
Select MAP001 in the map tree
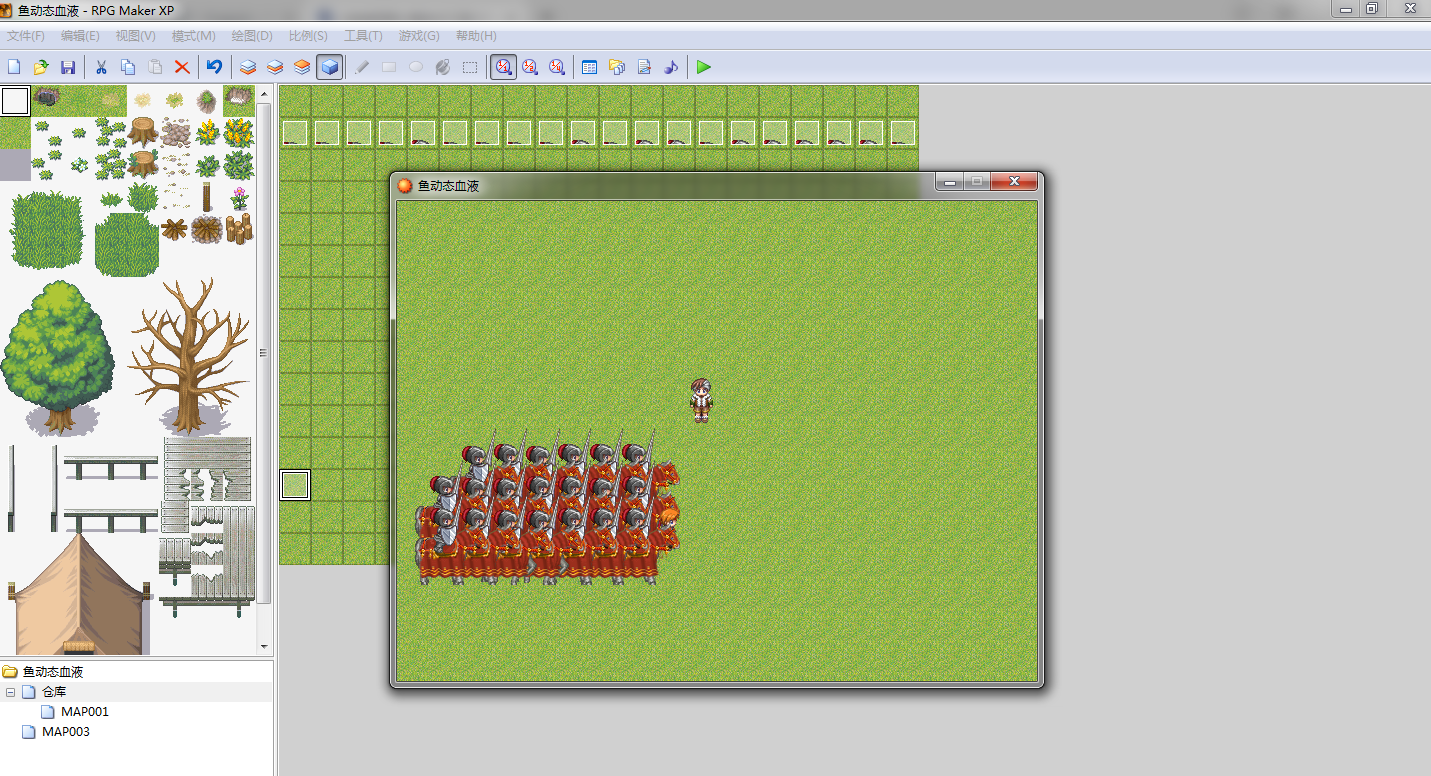(x=85, y=712)
